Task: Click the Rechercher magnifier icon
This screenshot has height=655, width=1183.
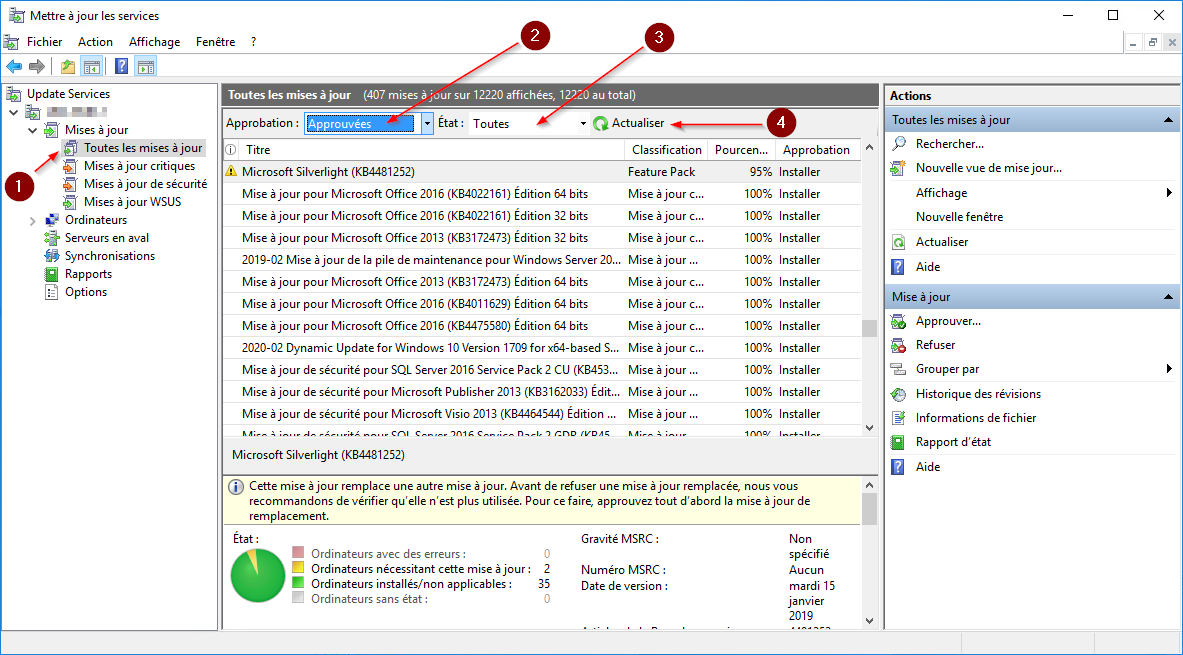Action: (x=898, y=144)
